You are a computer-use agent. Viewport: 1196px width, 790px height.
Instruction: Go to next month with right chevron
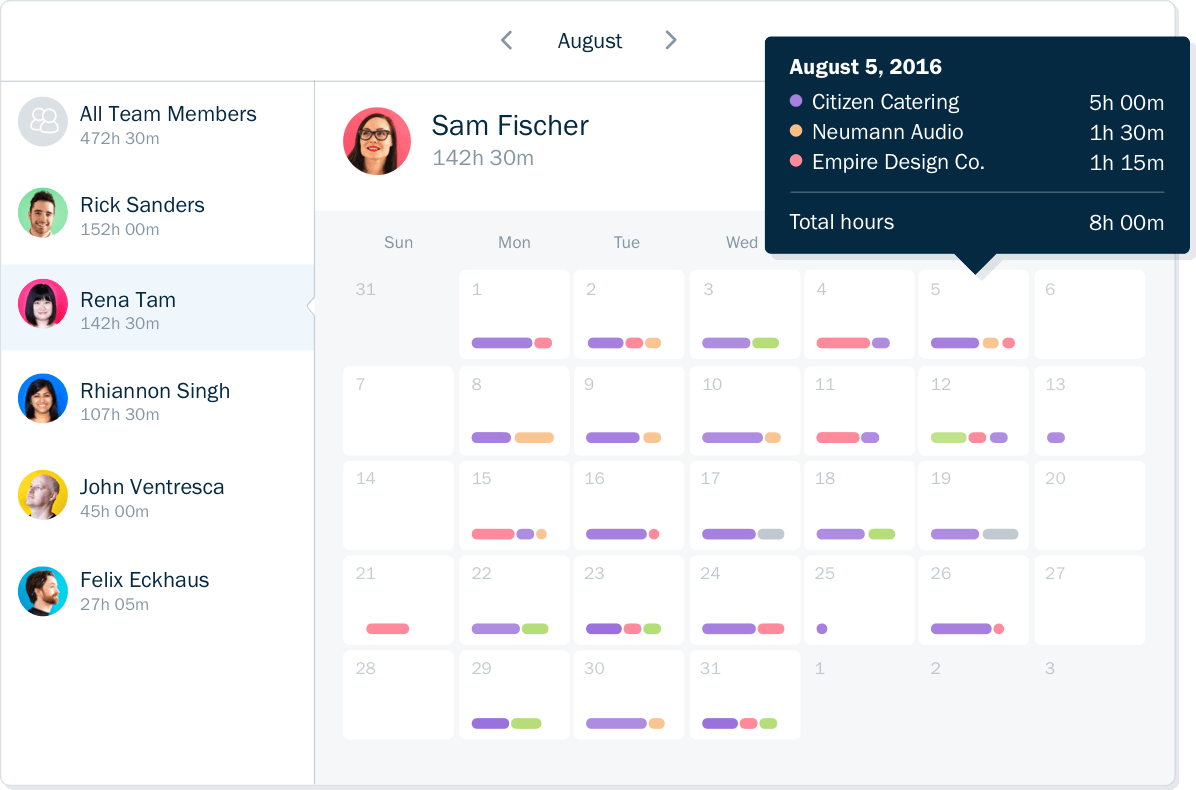pos(670,40)
